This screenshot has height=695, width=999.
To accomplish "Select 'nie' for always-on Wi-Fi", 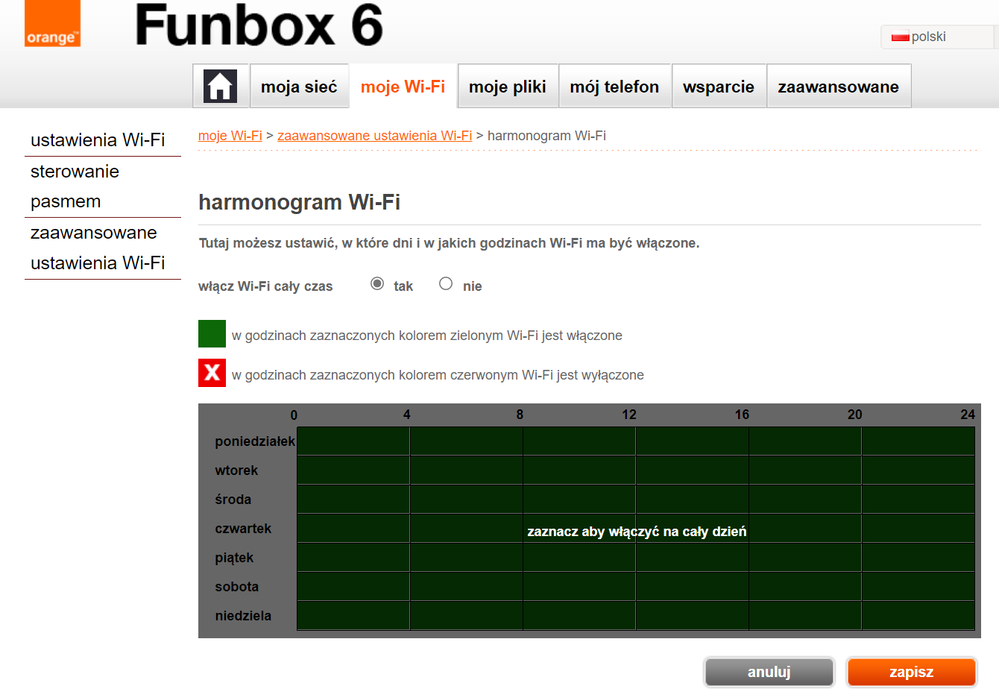I will click(446, 283).
